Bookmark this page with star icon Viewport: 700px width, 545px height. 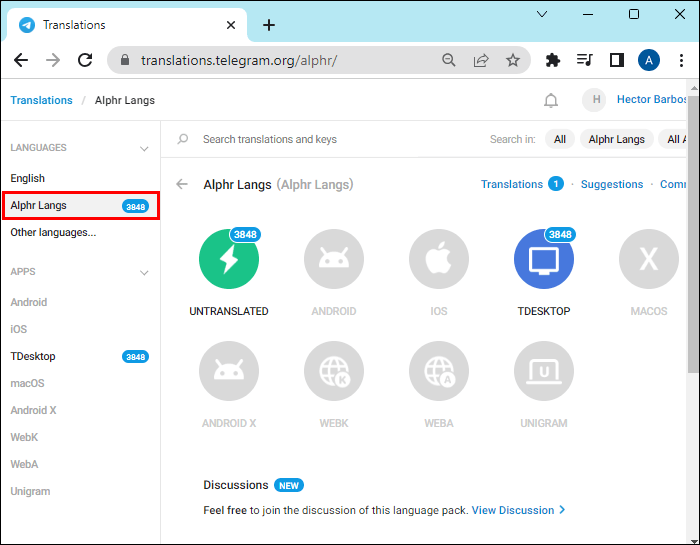pyautogui.click(x=512, y=60)
